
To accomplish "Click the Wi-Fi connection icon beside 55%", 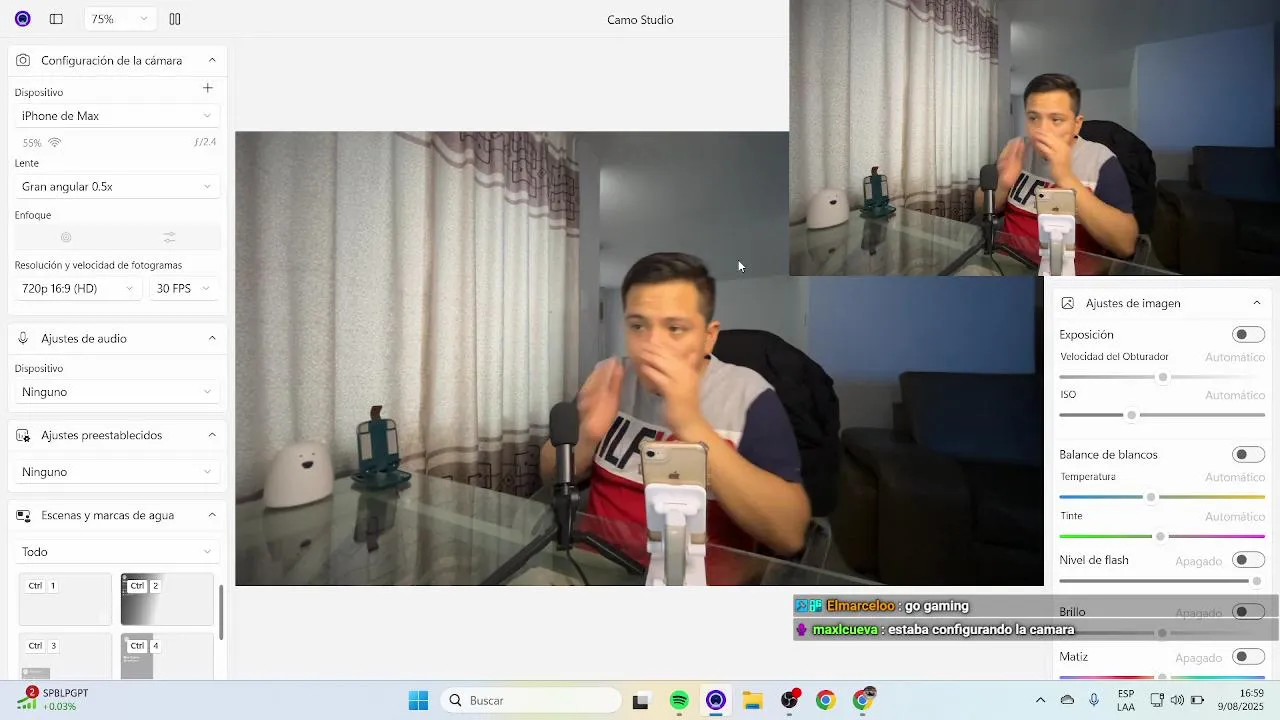I will pyautogui.click(x=55, y=143).
